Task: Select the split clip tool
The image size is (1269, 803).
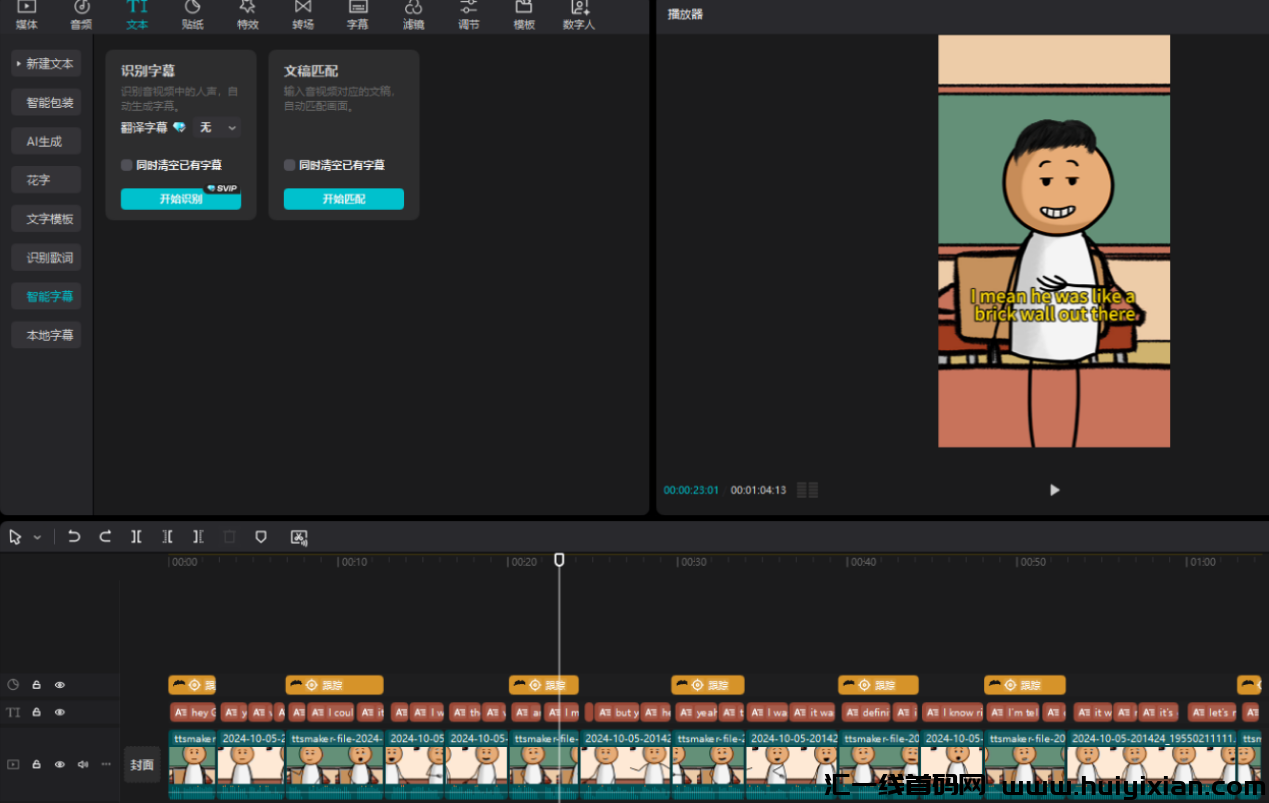Action: (136, 537)
